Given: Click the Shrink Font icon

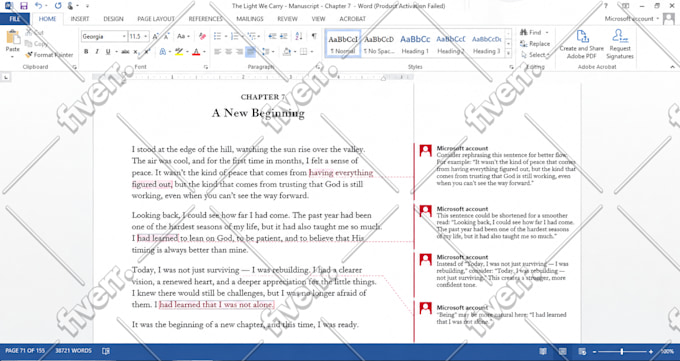Looking at the screenshot, I should (166, 36).
